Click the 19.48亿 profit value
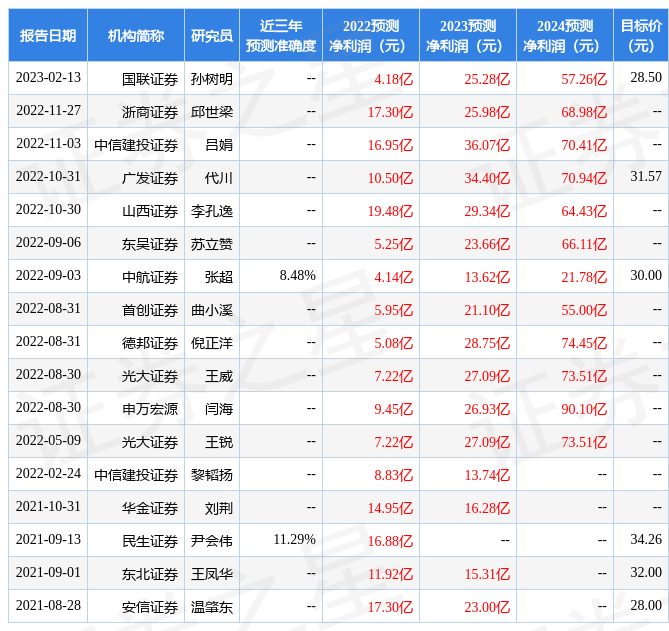This screenshot has width=669, height=631. click(390, 211)
